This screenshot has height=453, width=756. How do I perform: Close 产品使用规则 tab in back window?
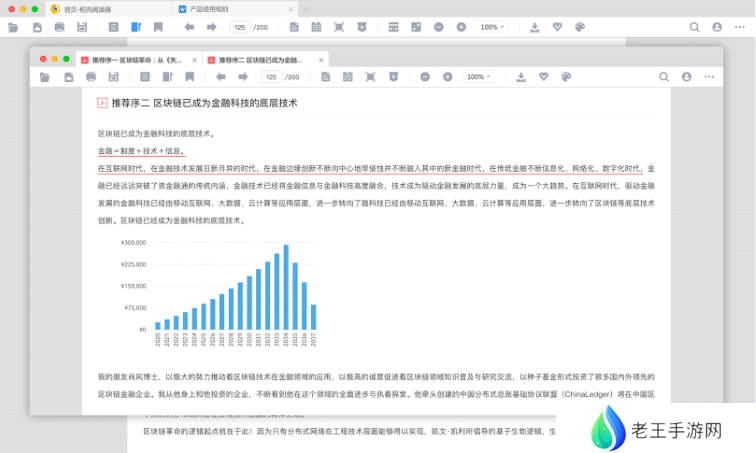coord(290,9)
